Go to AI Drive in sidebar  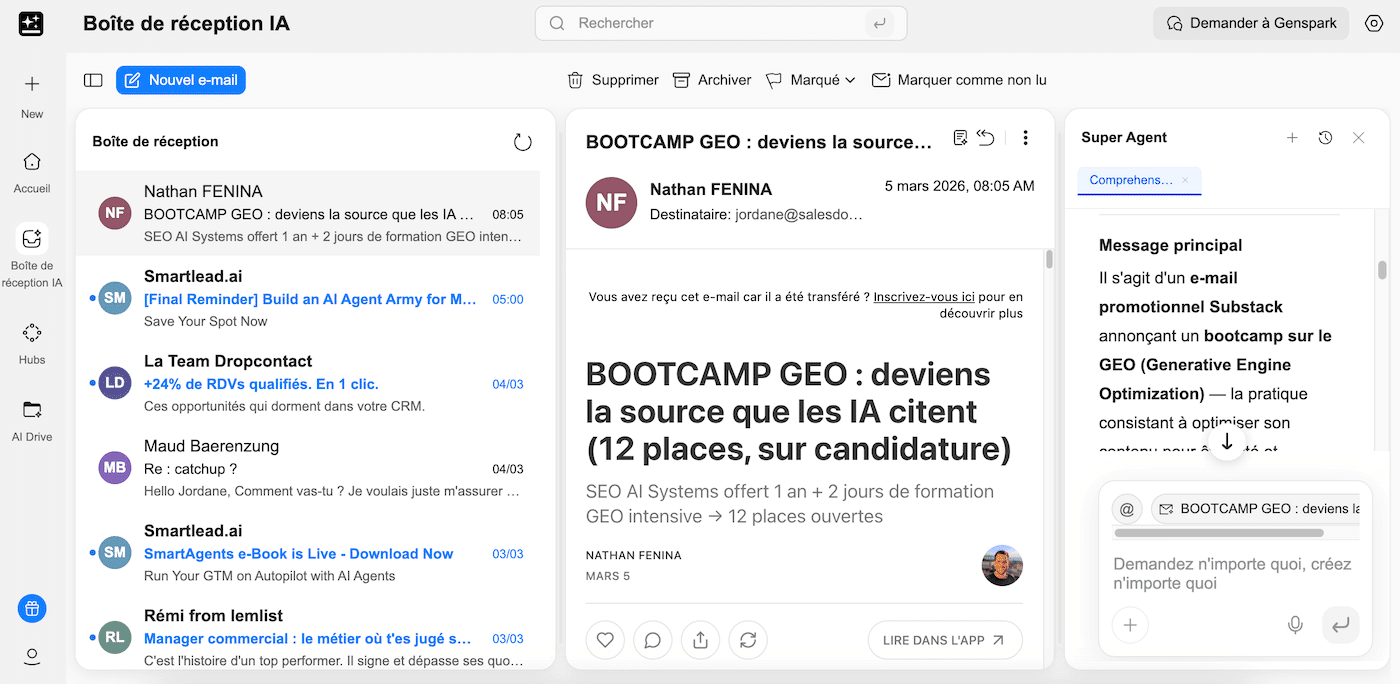(x=32, y=419)
